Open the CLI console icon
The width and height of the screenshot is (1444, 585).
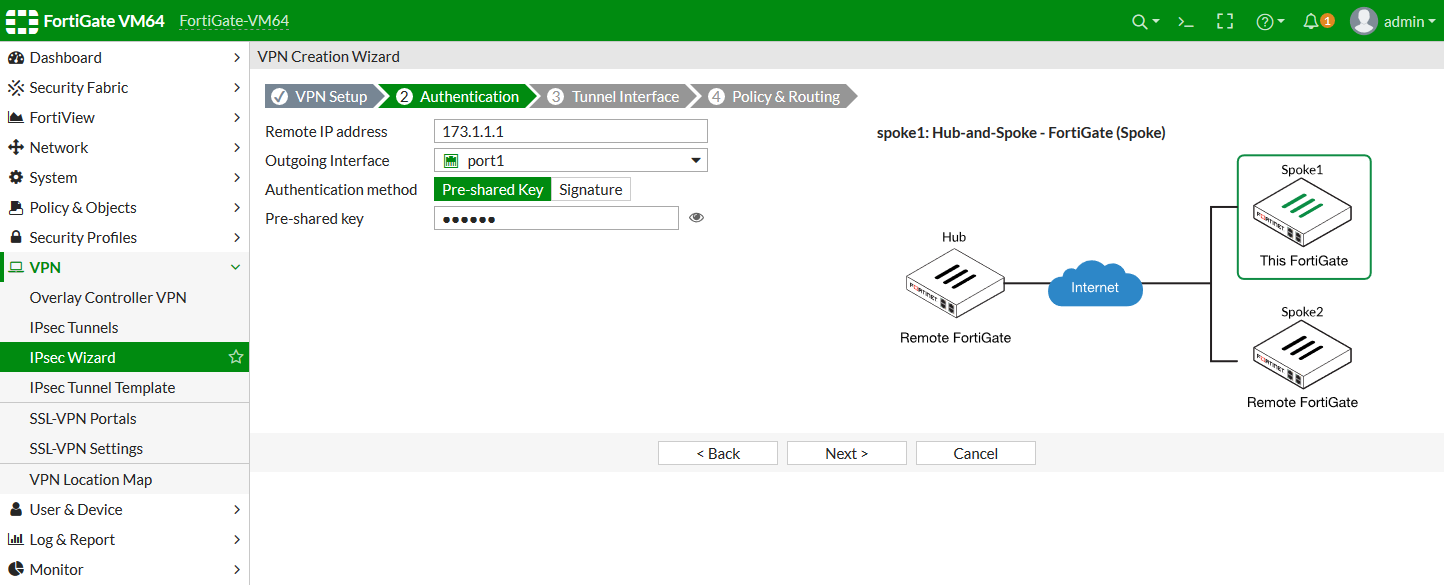click(x=1186, y=21)
